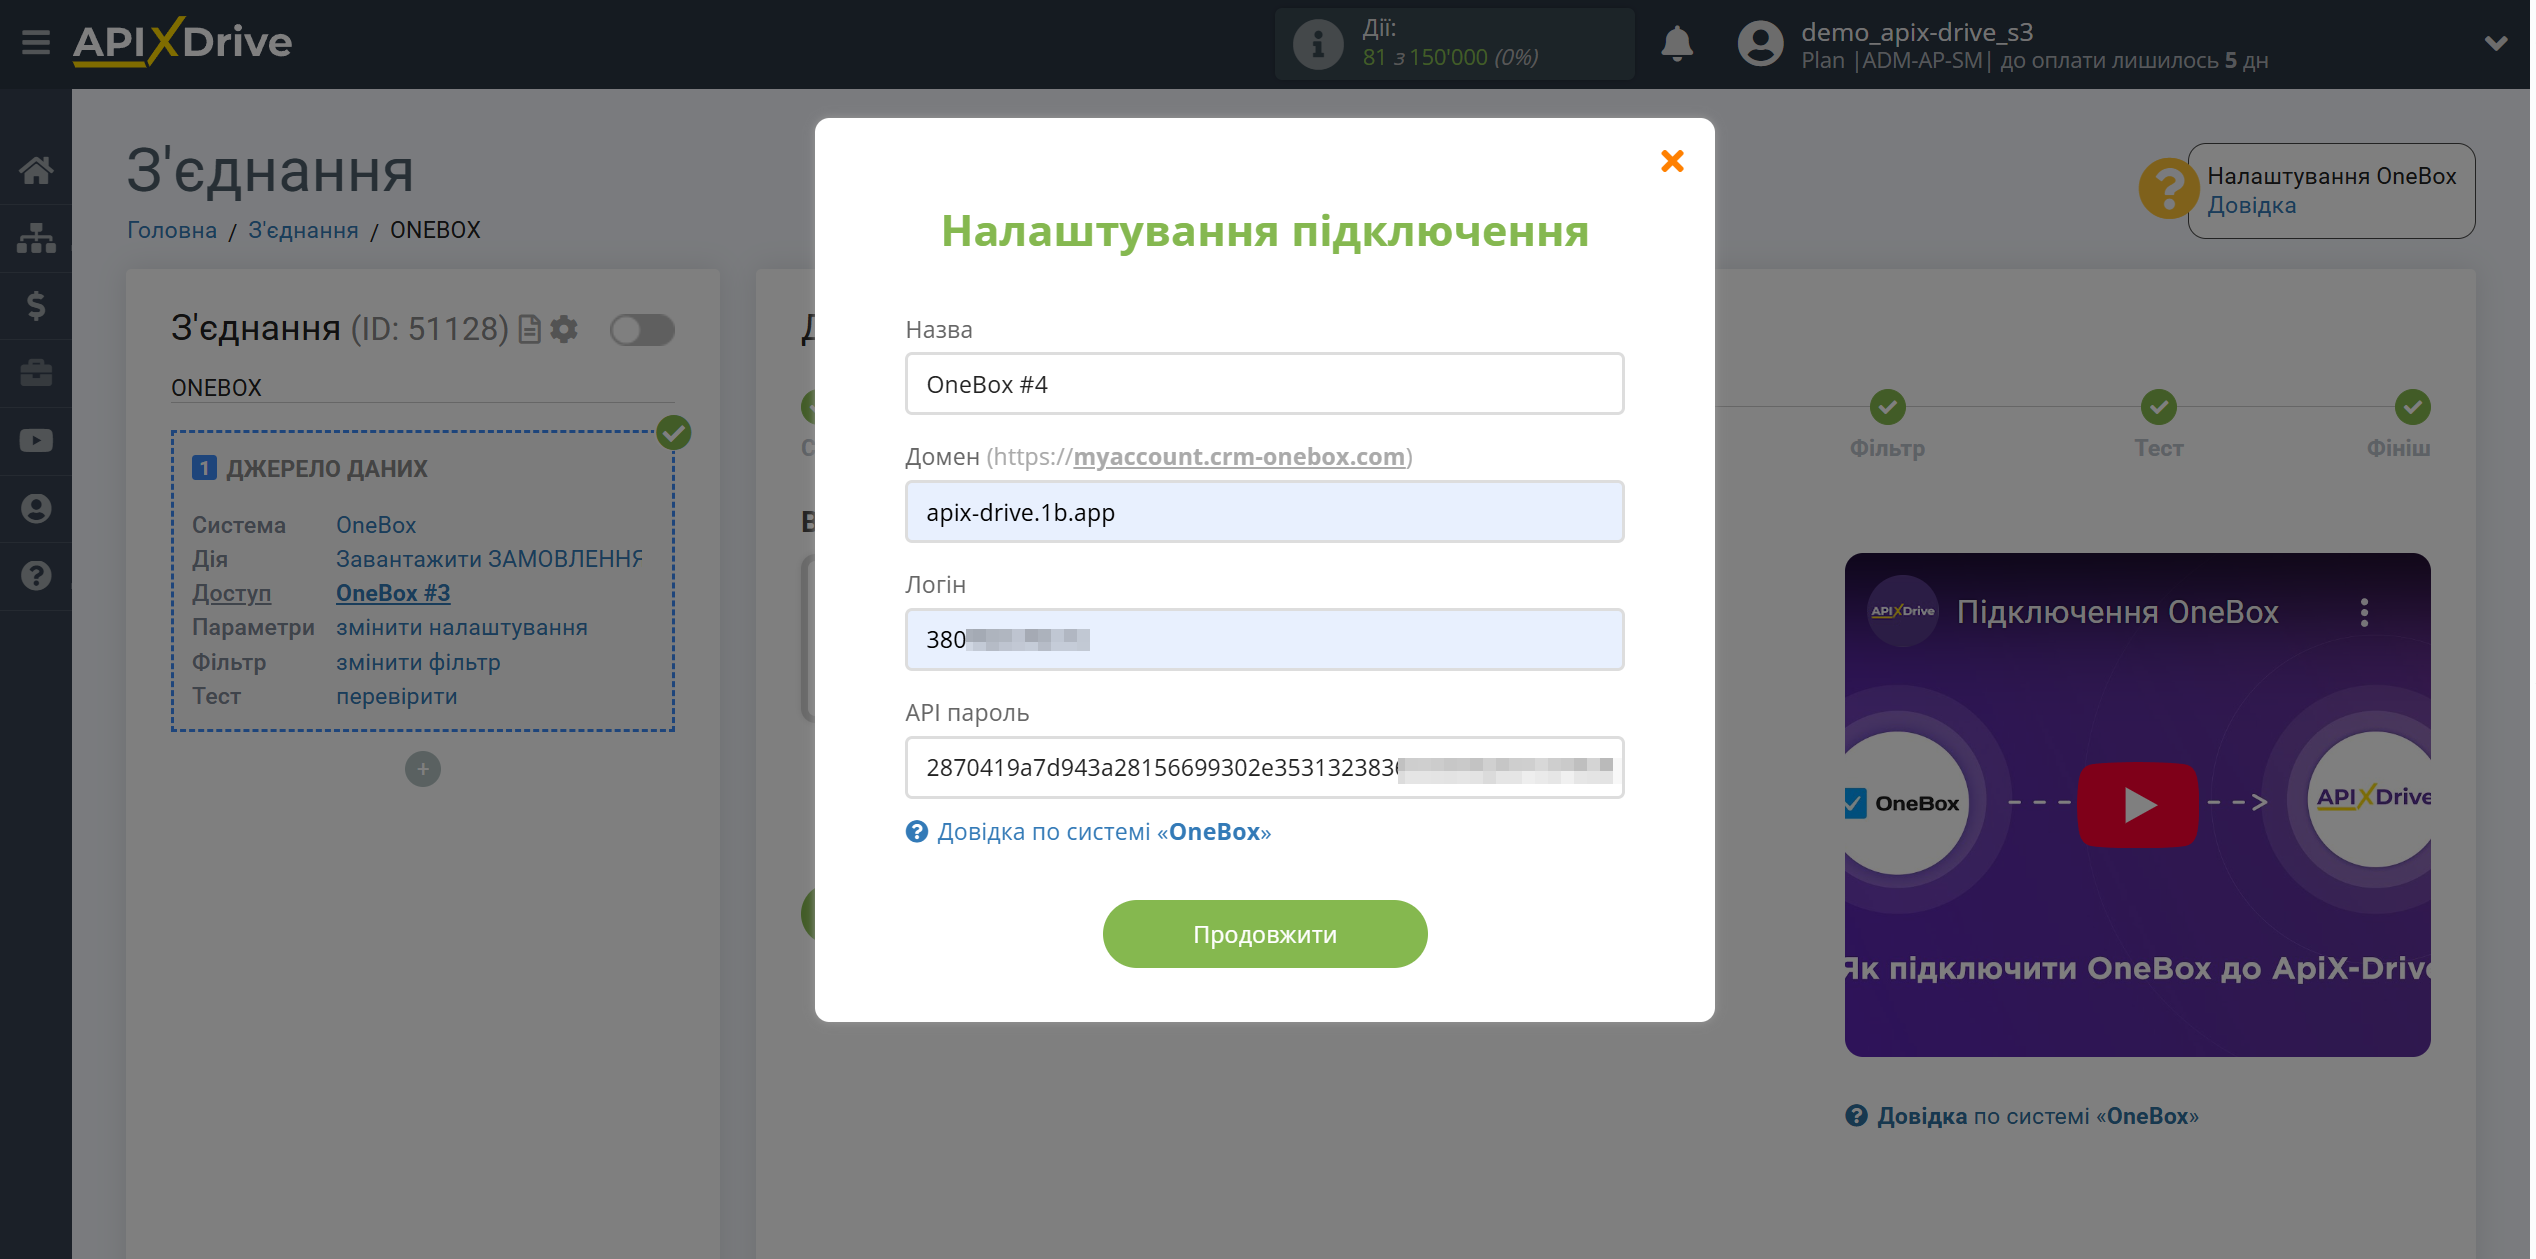Open the actions info icon
2536x1259 pixels.
click(x=1317, y=44)
